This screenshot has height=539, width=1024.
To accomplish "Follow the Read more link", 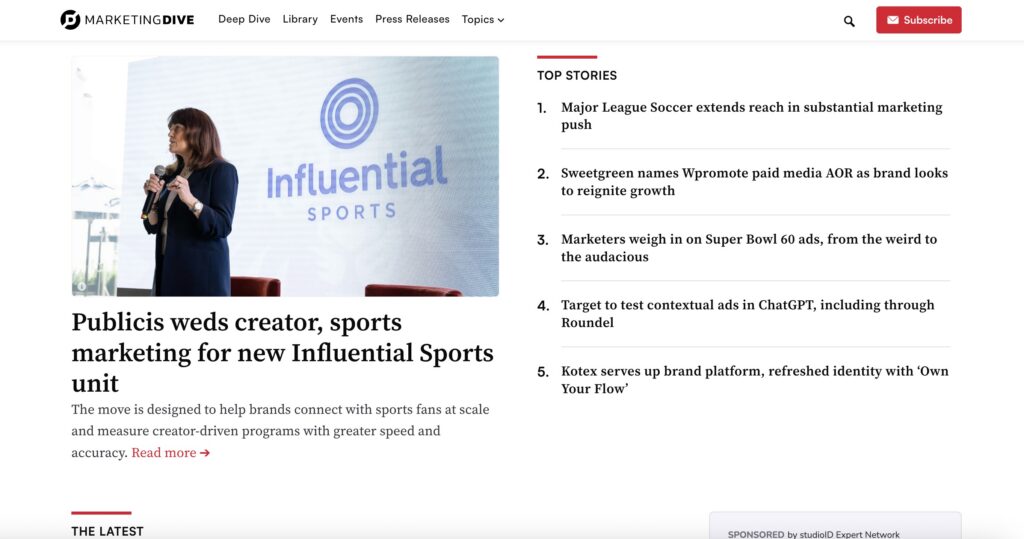I will (x=163, y=453).
